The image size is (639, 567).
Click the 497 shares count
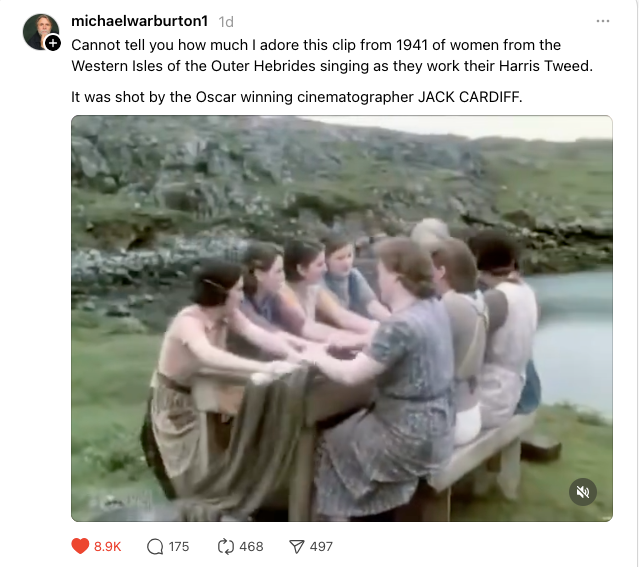(321, 547)
